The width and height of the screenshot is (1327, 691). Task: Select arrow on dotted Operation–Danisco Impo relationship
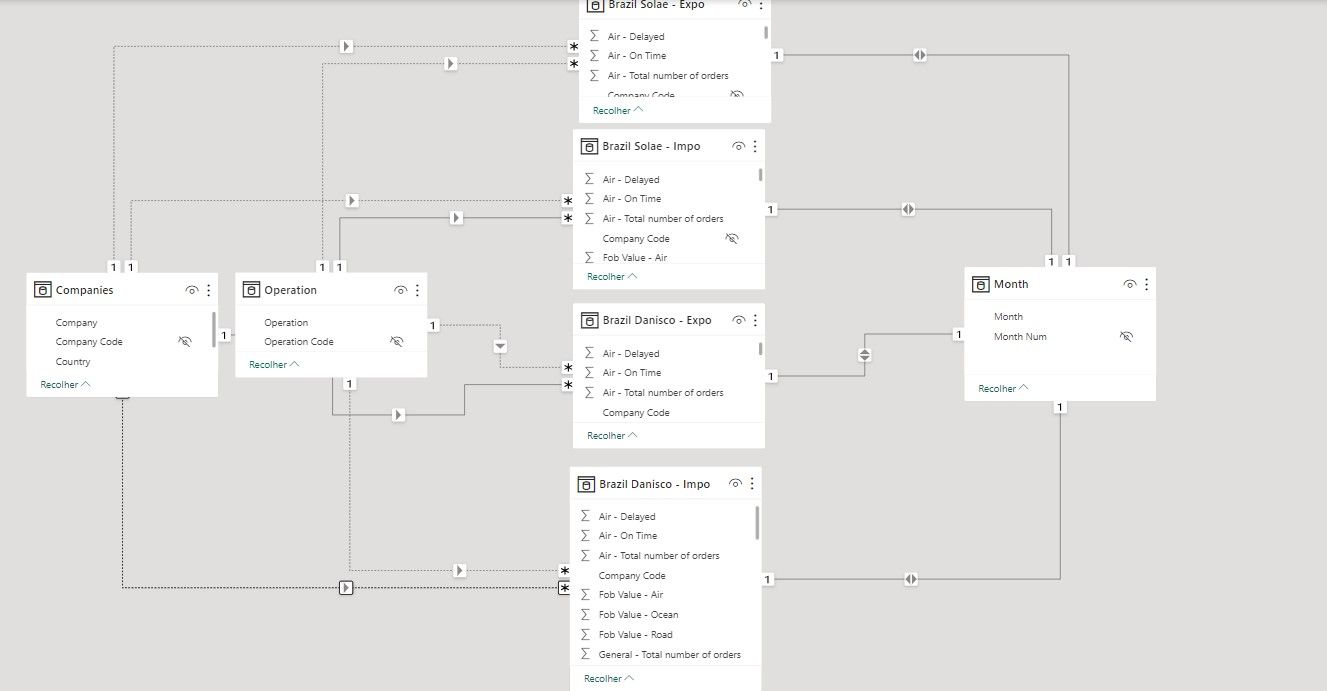(459, 570)
